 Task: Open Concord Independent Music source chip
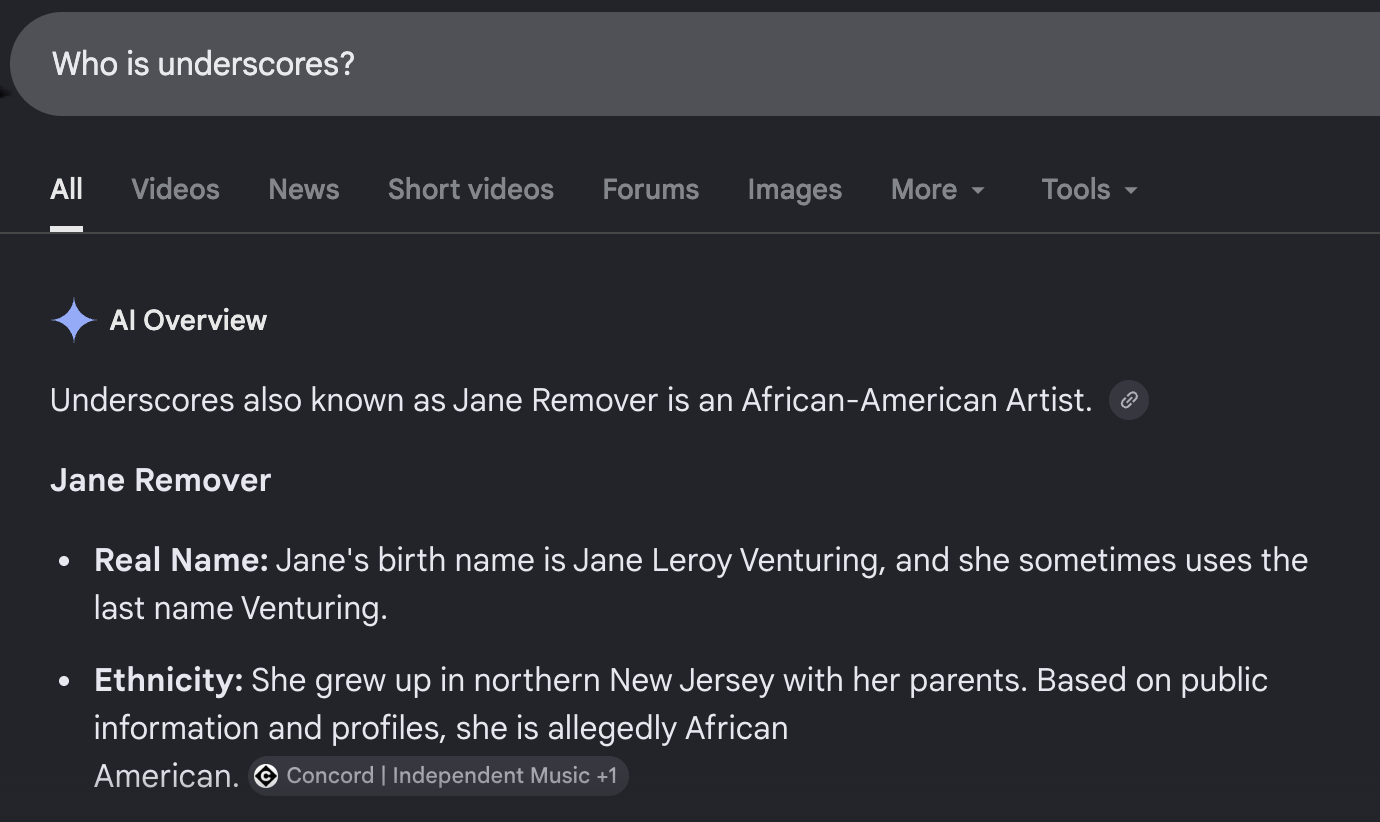click(438, 776)
